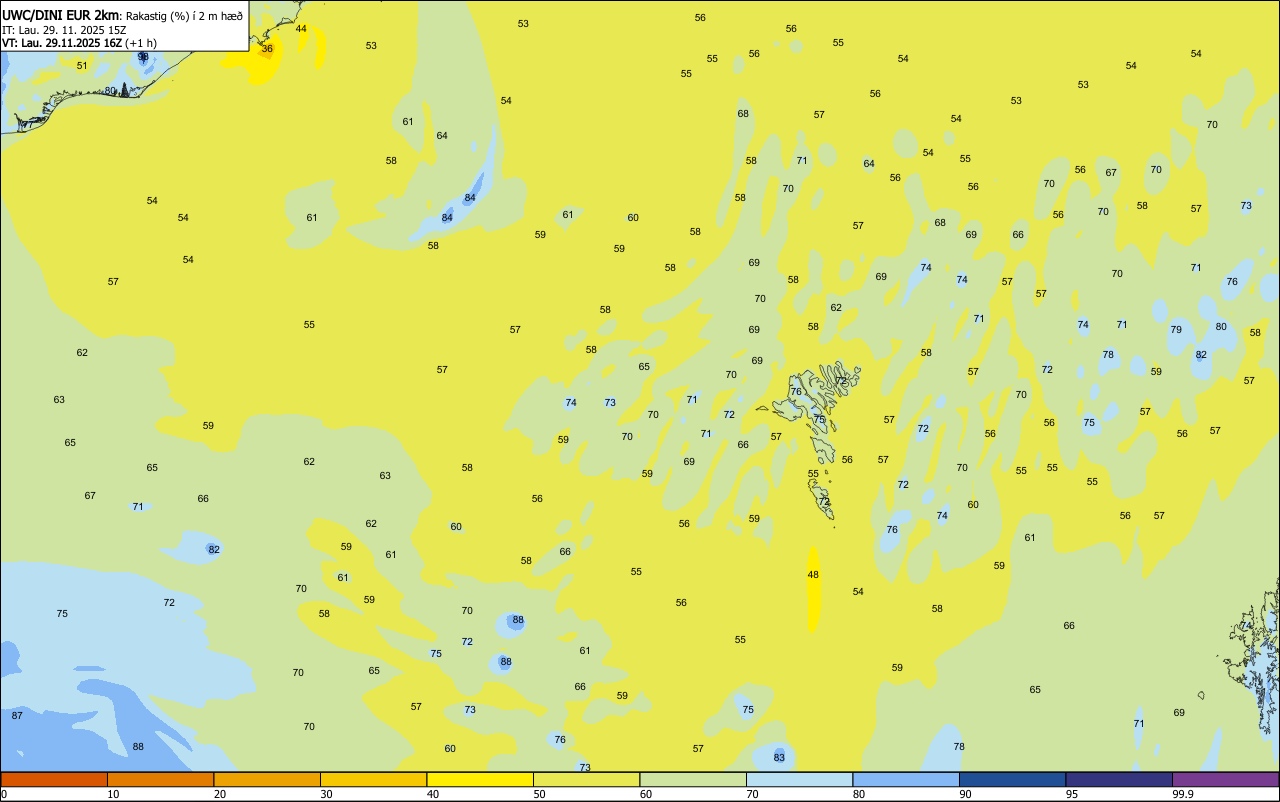Click the humidity value 36 on the map
Screen dimensions: 1280x802
267,48
